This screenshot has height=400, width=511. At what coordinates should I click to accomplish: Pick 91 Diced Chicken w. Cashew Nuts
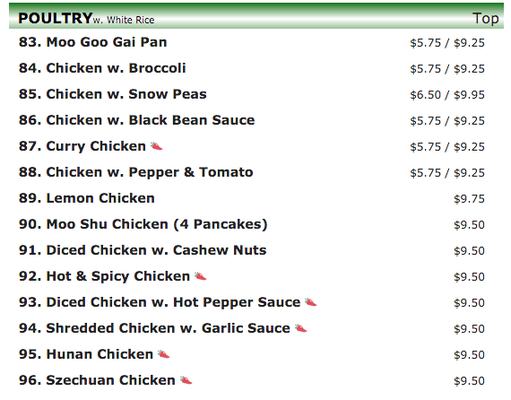143,250
